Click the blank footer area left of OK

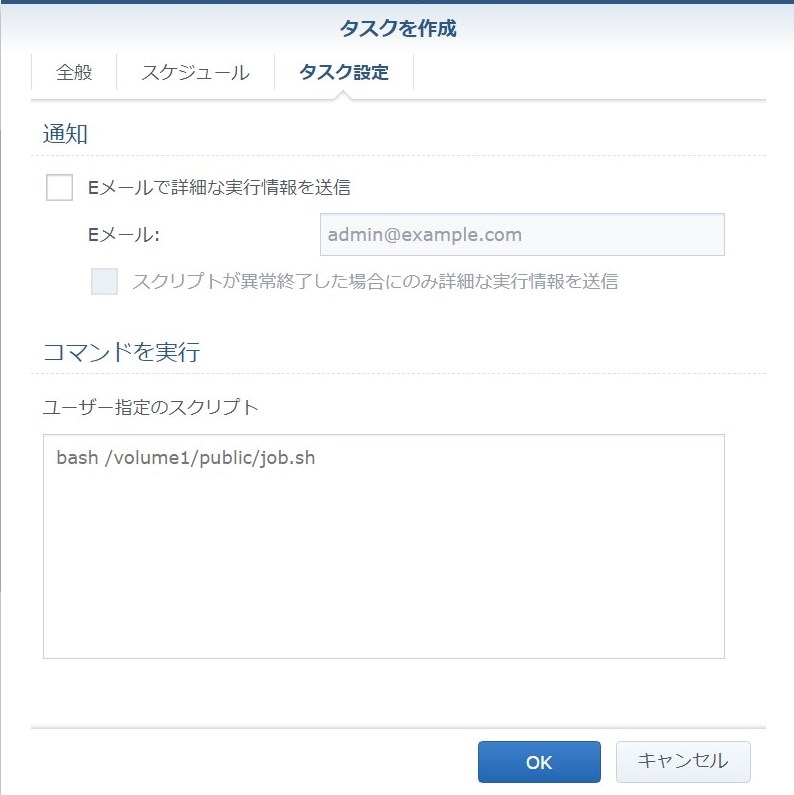(x=250, y=761)
